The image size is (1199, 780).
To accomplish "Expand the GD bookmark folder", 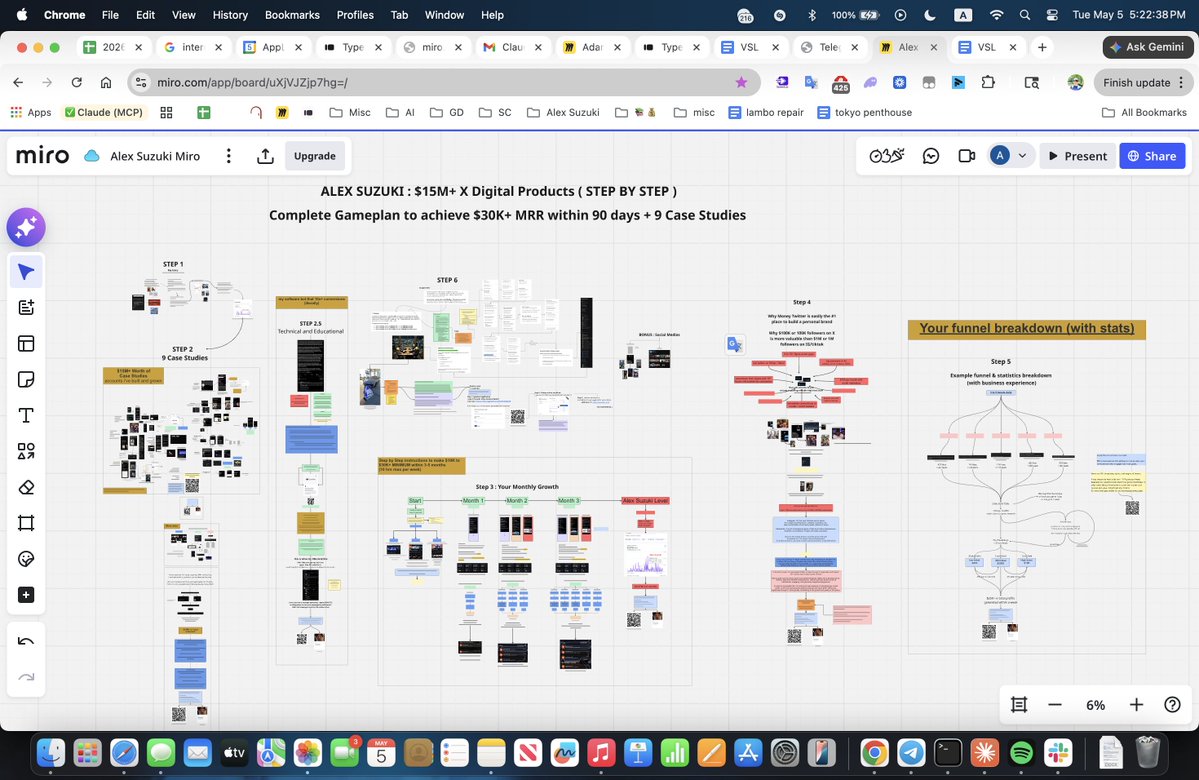I will coord(447,112).
